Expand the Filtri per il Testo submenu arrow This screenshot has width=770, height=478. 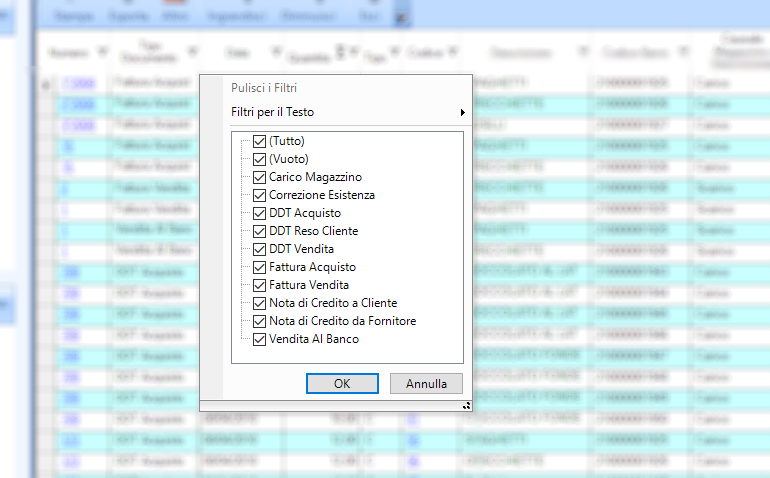click(462, 112)
